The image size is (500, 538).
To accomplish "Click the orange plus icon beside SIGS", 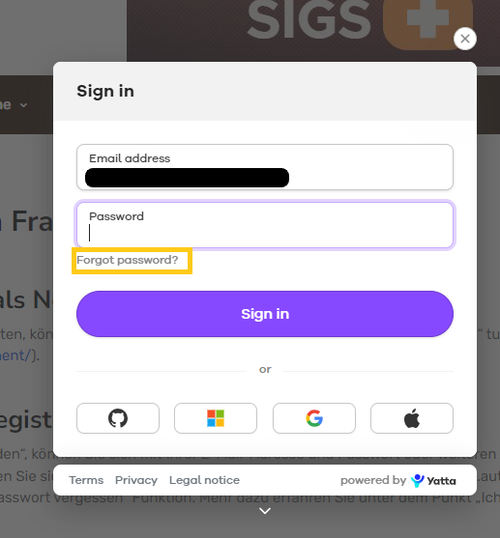I will (x=428, y=24).
